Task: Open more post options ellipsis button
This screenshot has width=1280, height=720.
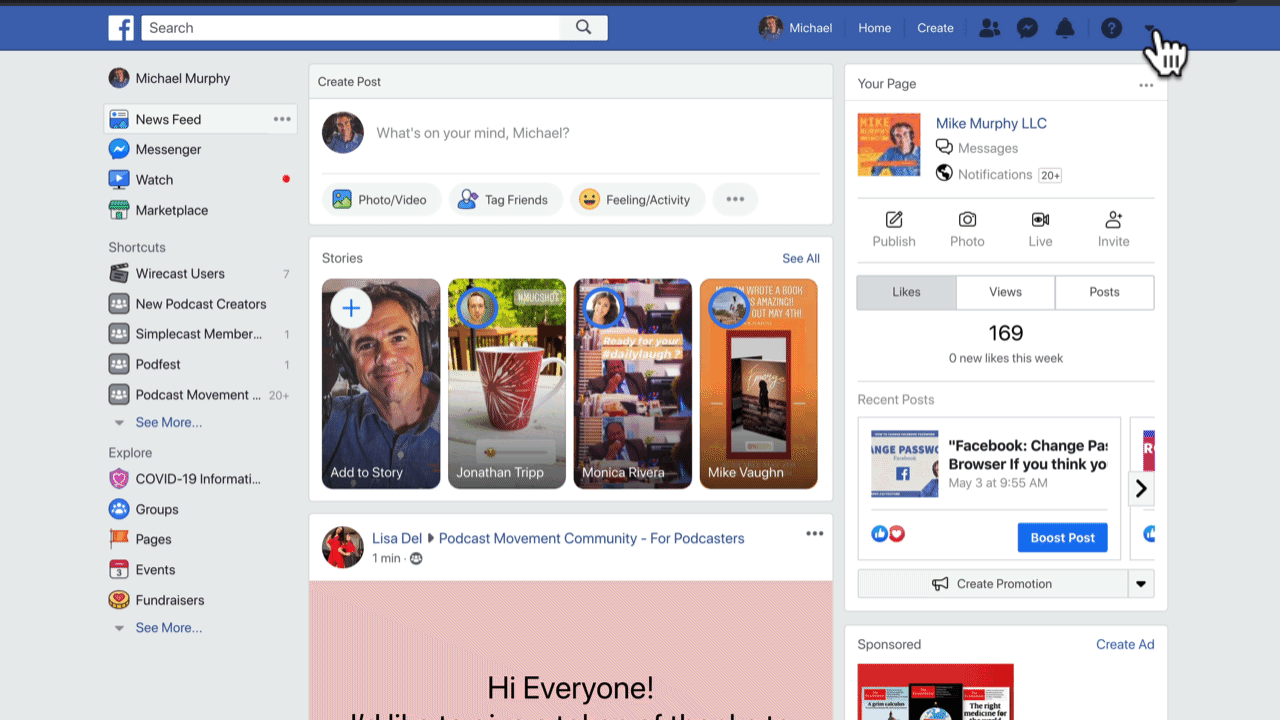Action: [x=735, y=200]
